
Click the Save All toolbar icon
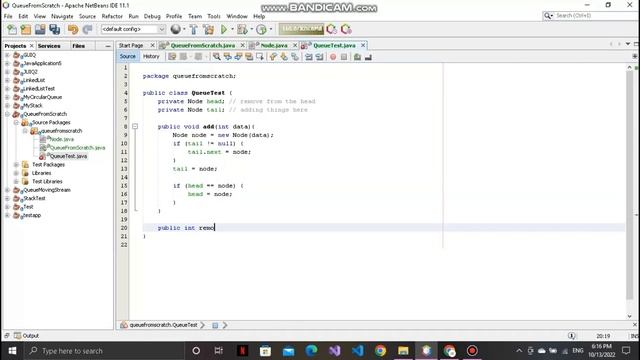(x=54, y=29)
